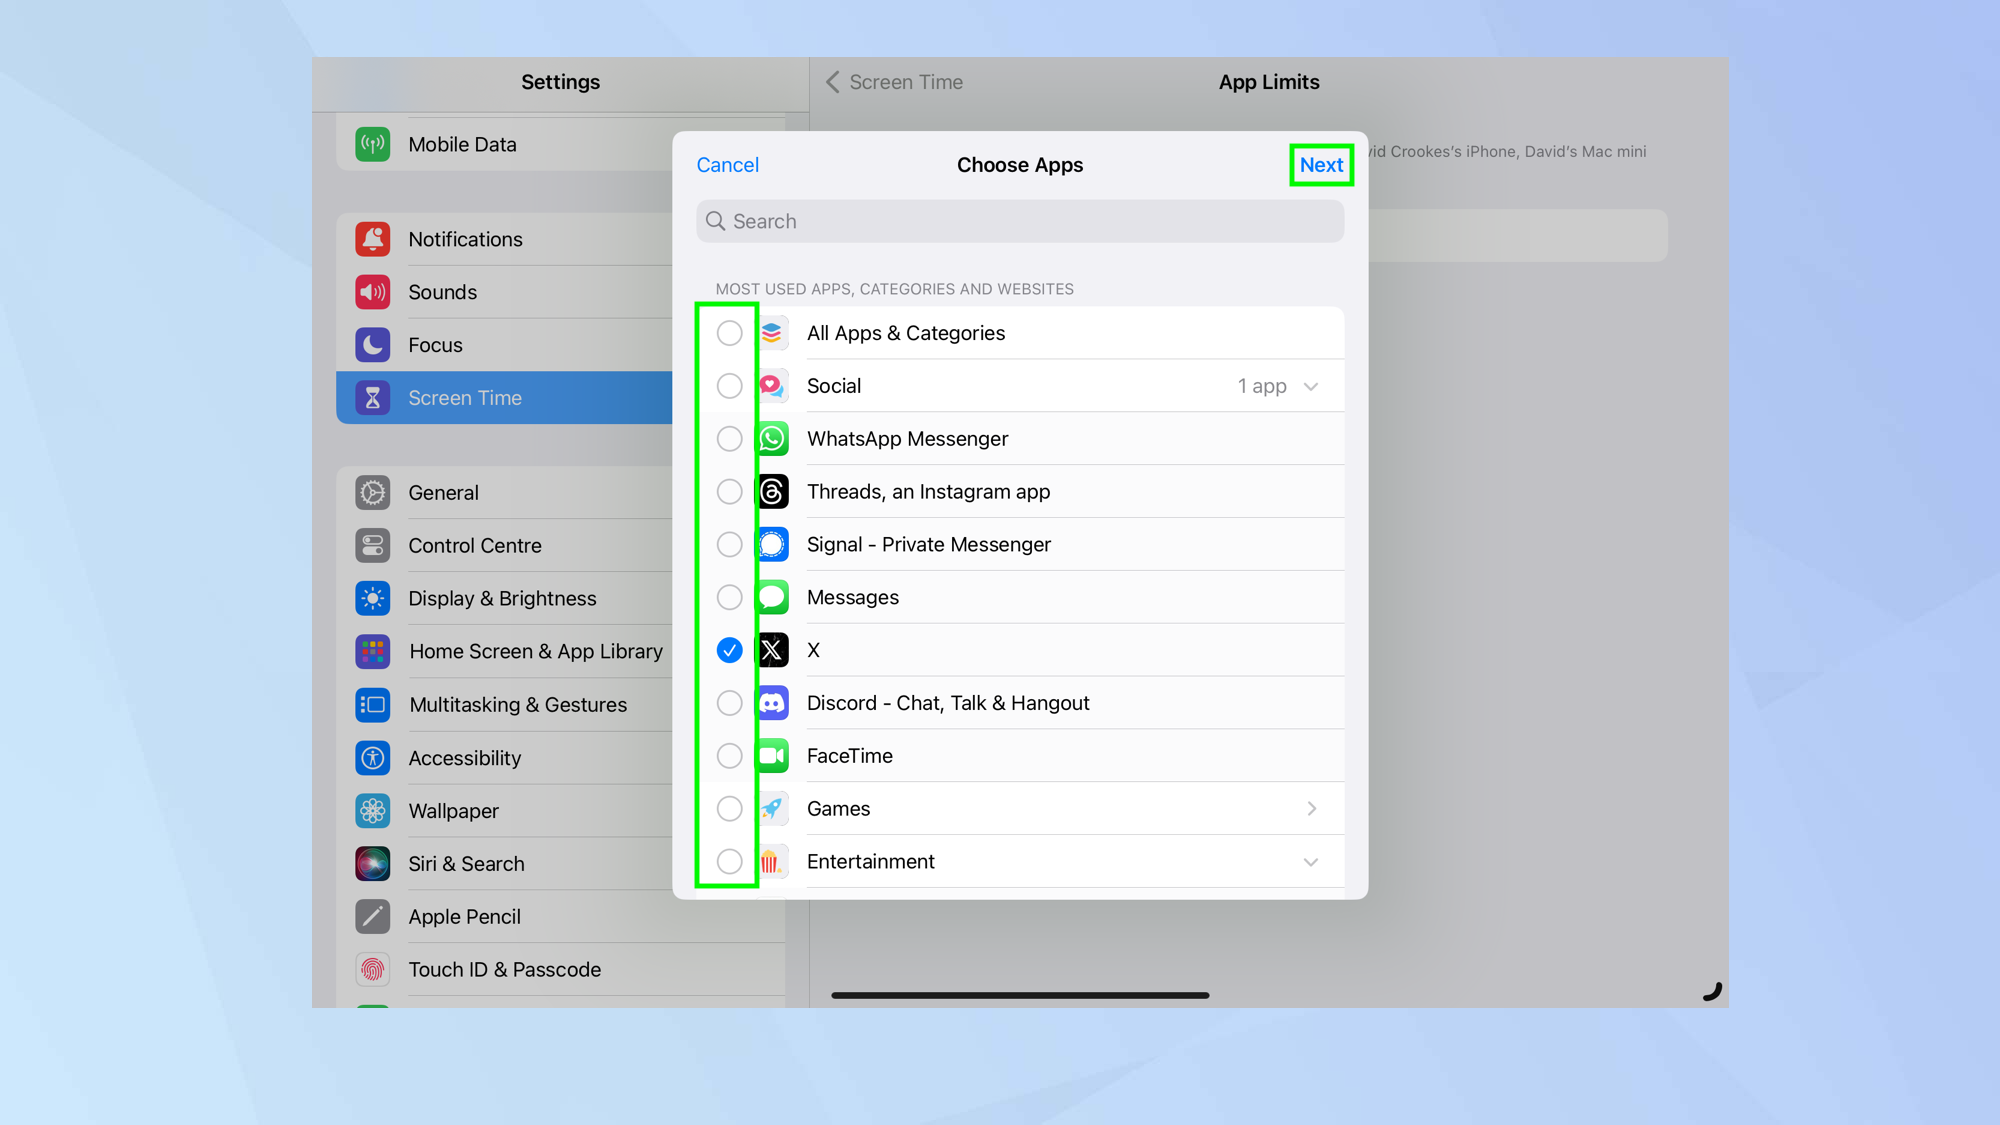Expand the Social category chevron

(1311, 387)
